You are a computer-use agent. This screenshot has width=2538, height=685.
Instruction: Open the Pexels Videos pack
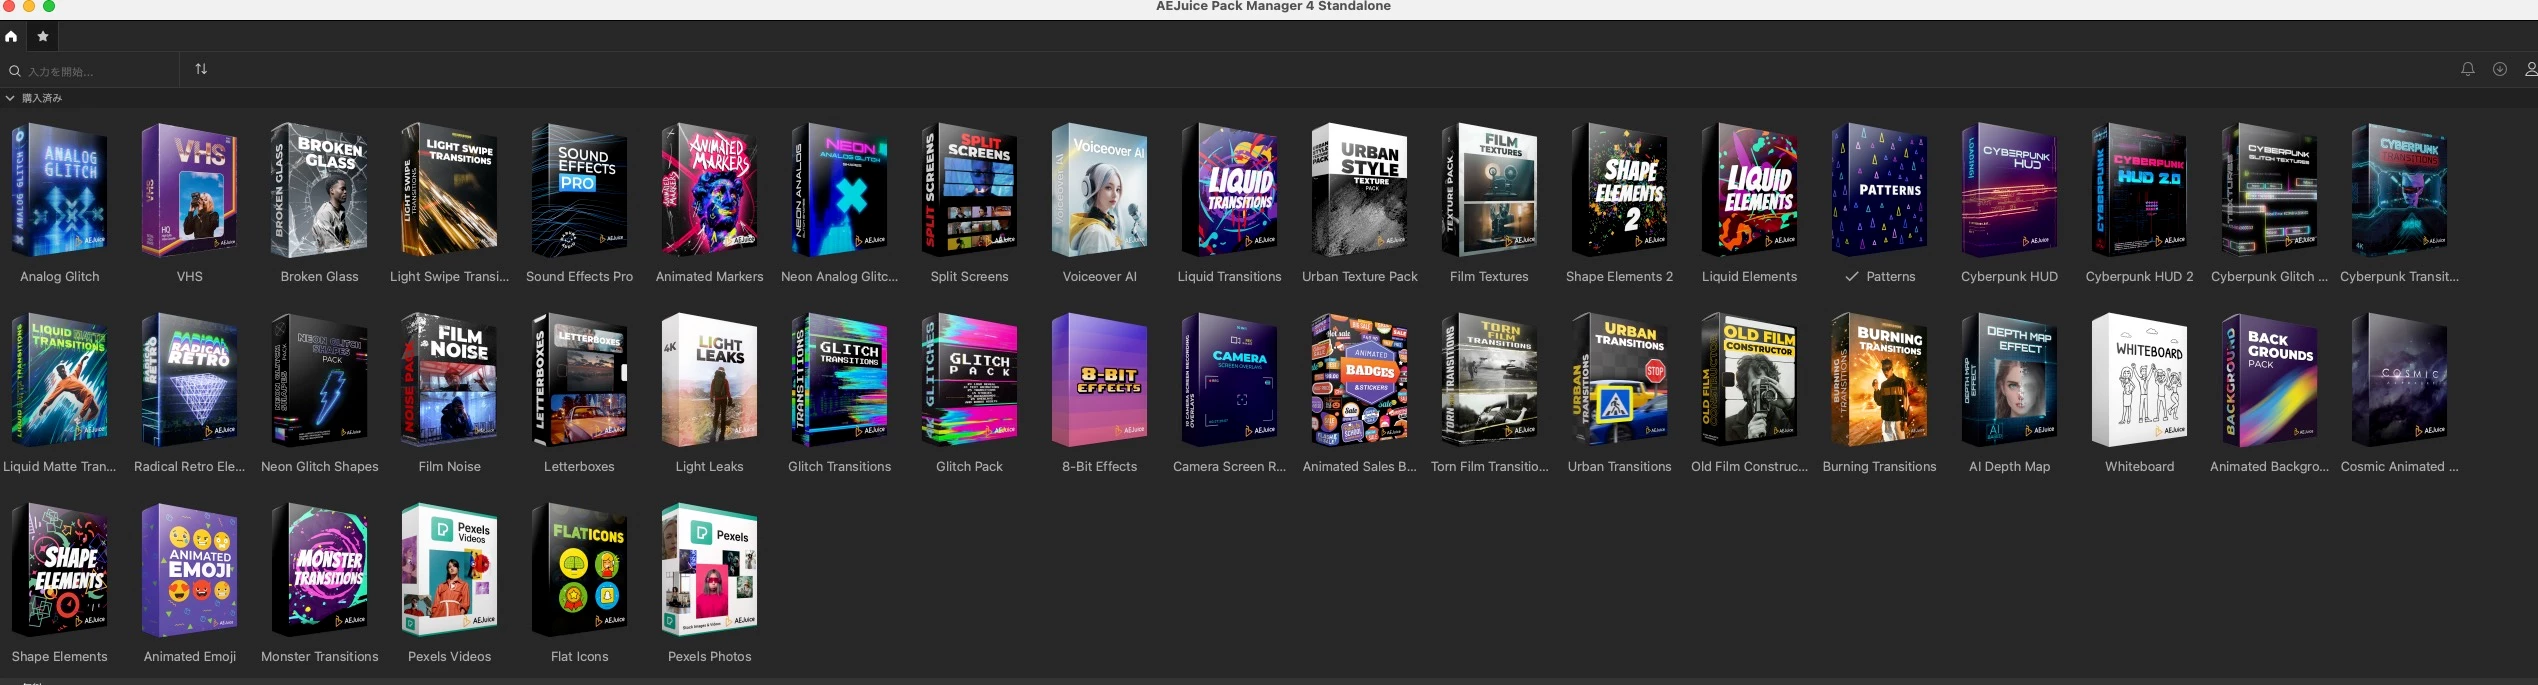[x=450, y=570]
